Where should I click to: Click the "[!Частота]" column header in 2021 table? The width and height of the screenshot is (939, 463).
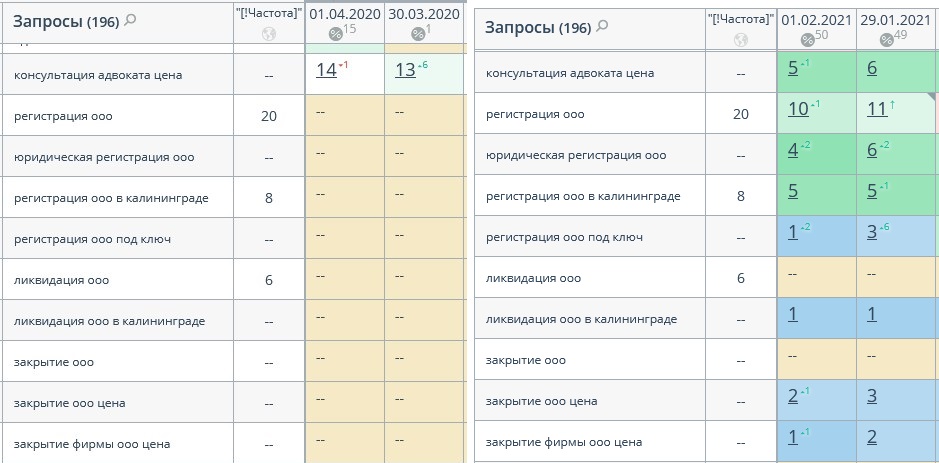pos(741,20)
